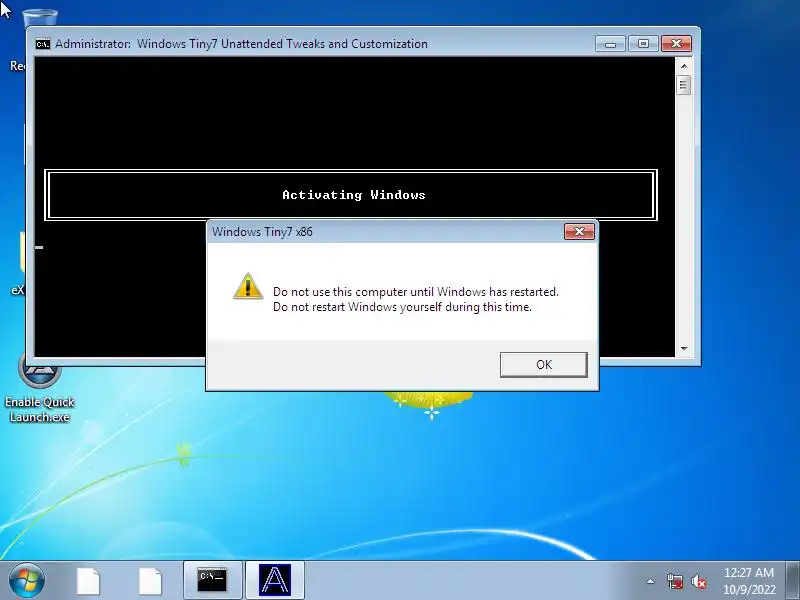Open the first blank document taskbar icon
This screenshot has height=600, width=800.
(88, 581)
